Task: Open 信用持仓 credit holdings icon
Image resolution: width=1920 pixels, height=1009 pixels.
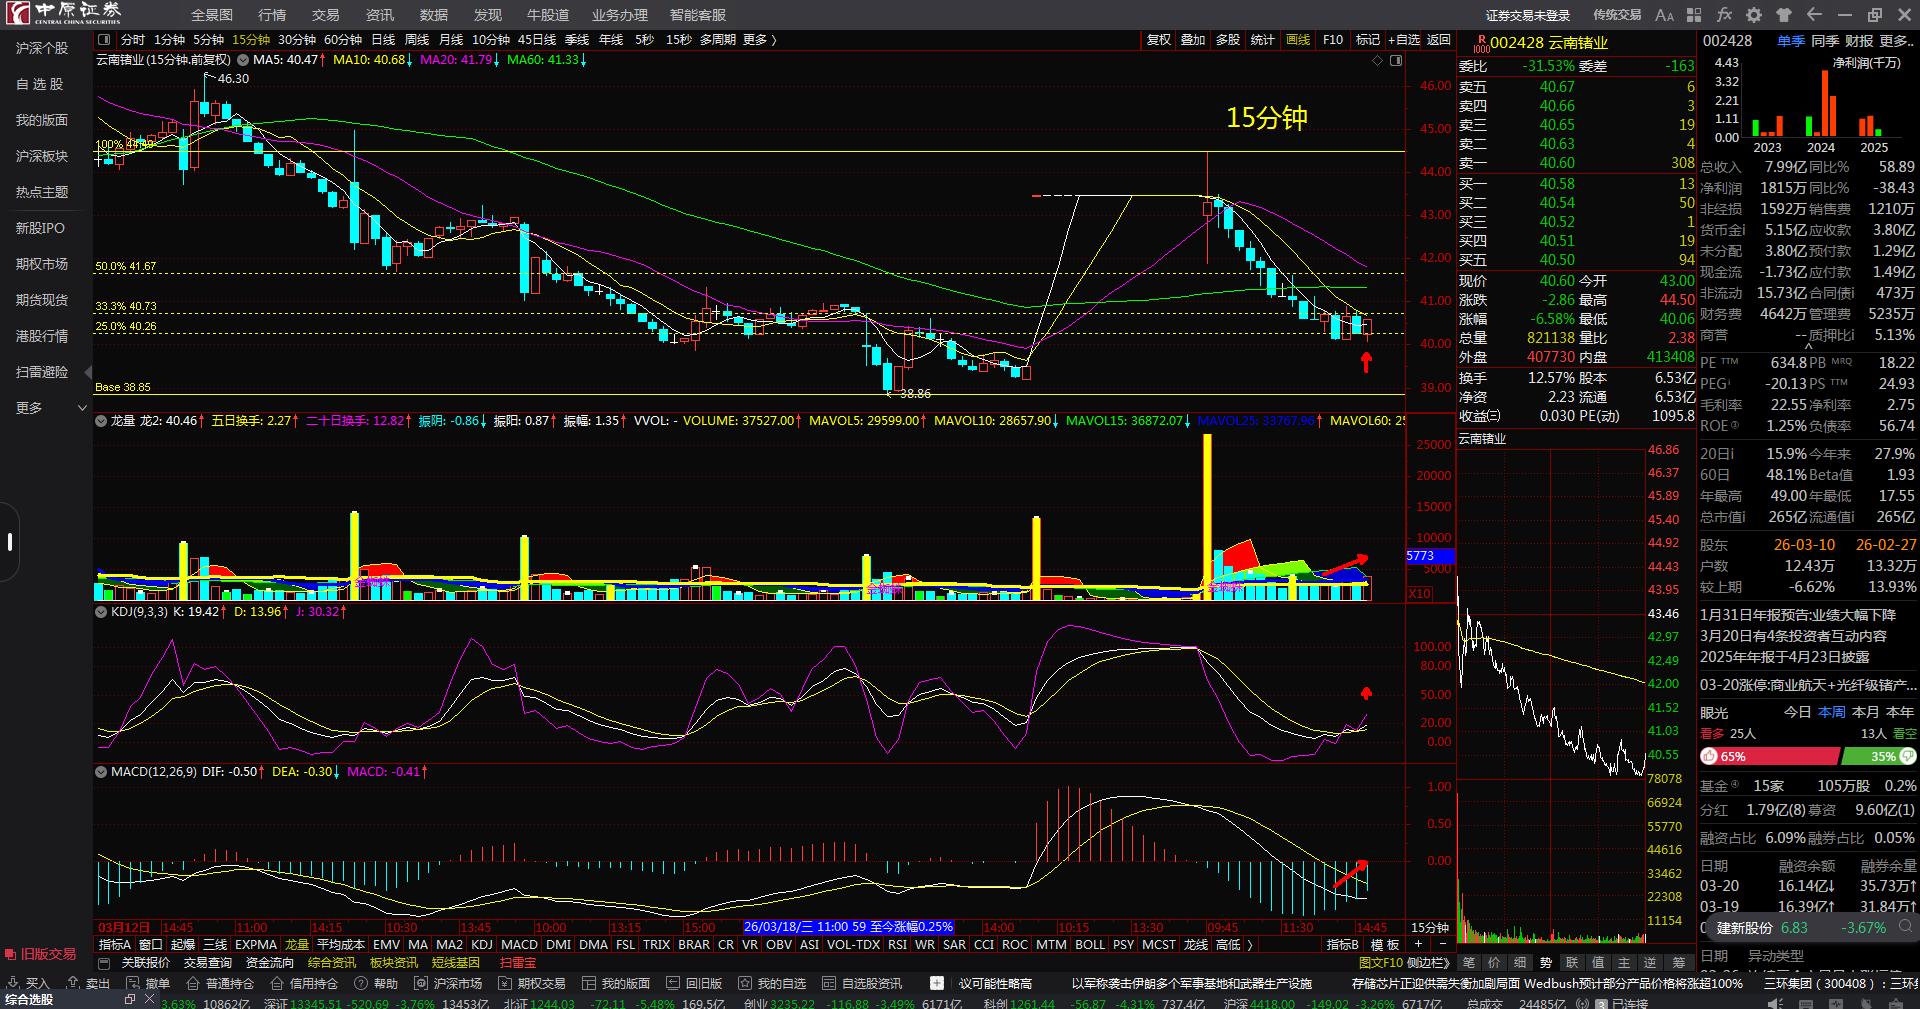Action: pyautogui.click(x=277, y=983)
